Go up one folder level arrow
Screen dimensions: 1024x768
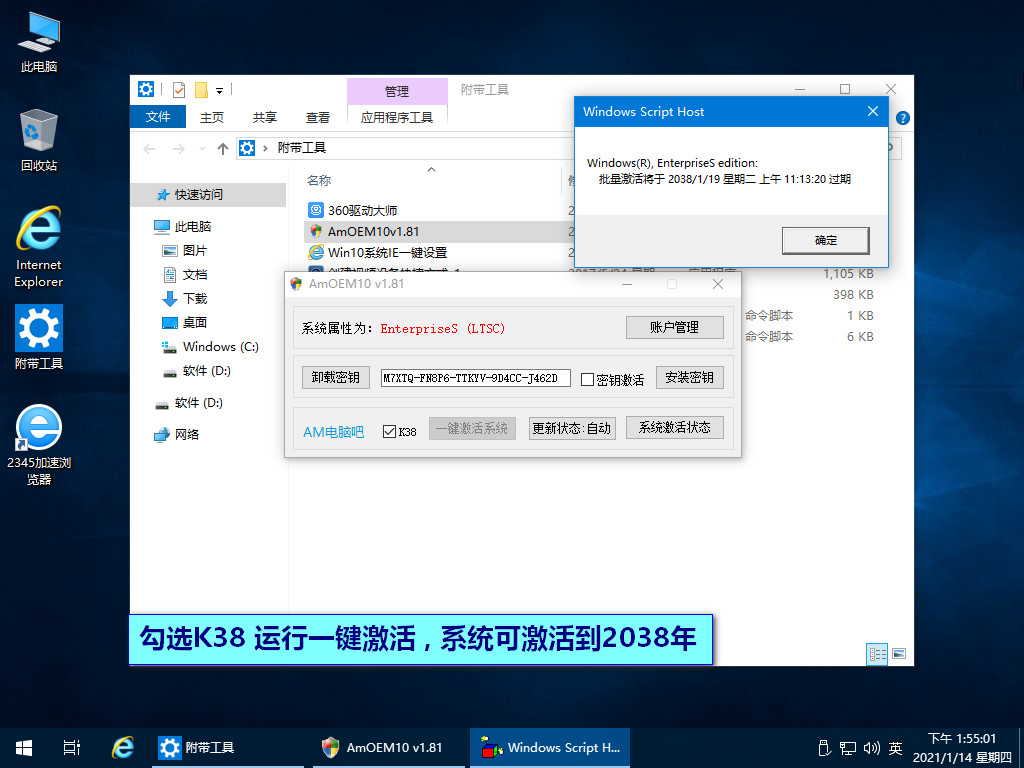tap(223, 149)
